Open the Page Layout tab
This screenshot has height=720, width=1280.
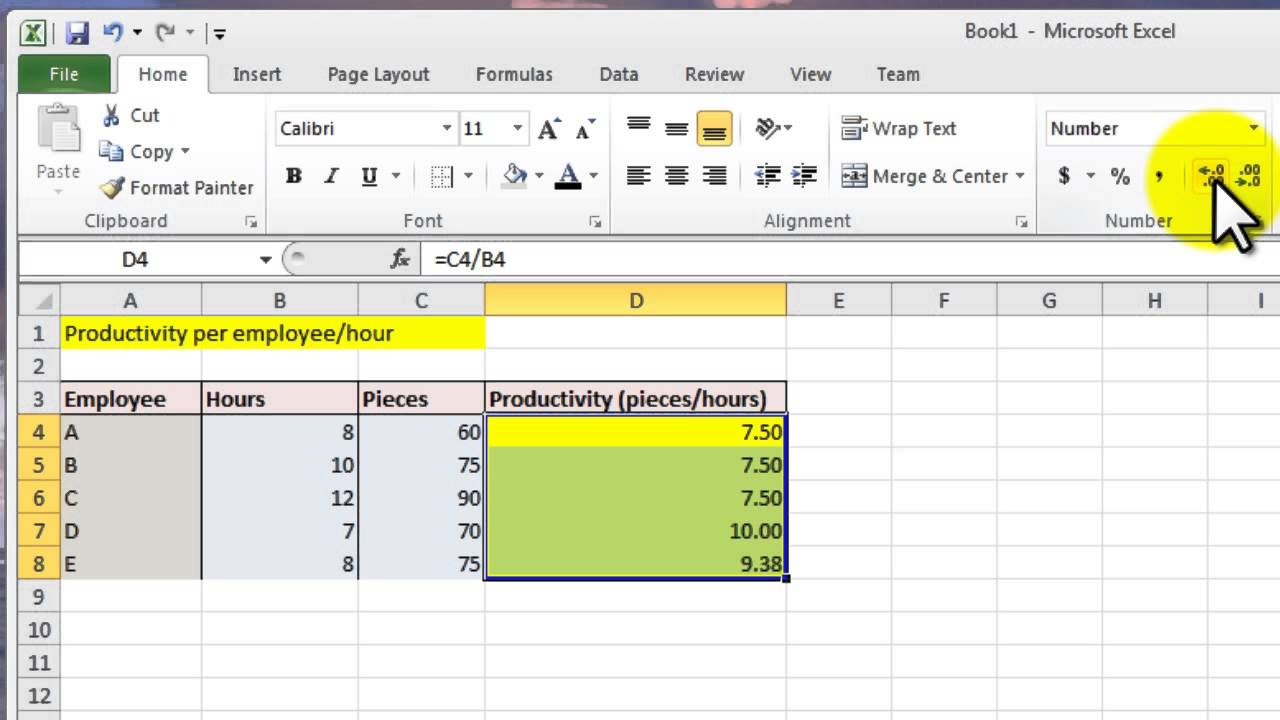coord(378,74)
